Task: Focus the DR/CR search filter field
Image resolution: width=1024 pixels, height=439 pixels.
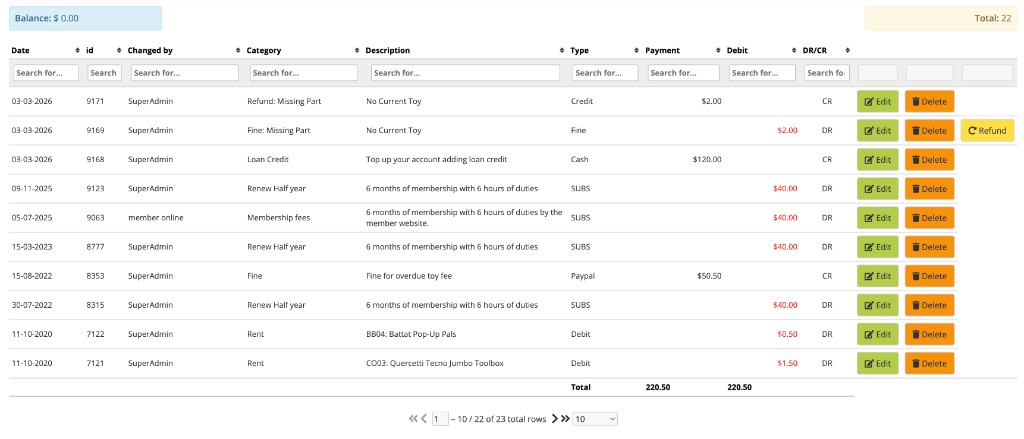Action: click(827, 73)
